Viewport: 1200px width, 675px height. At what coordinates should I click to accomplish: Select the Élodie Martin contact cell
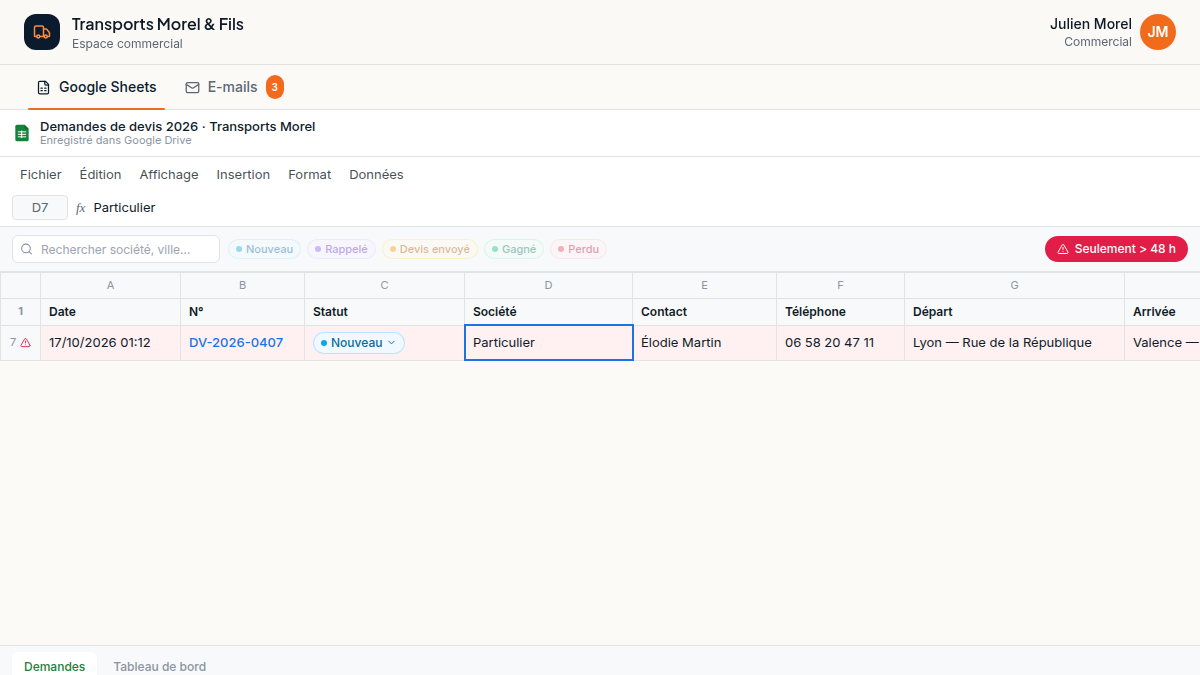point(705,343)
